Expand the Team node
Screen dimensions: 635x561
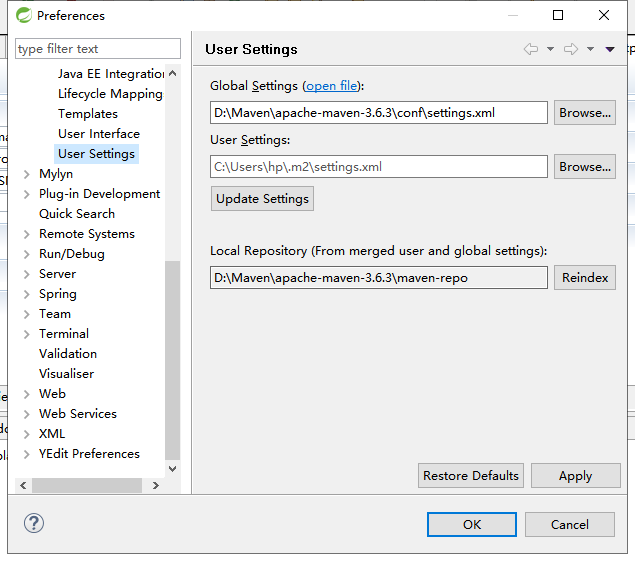coord(27,314)
